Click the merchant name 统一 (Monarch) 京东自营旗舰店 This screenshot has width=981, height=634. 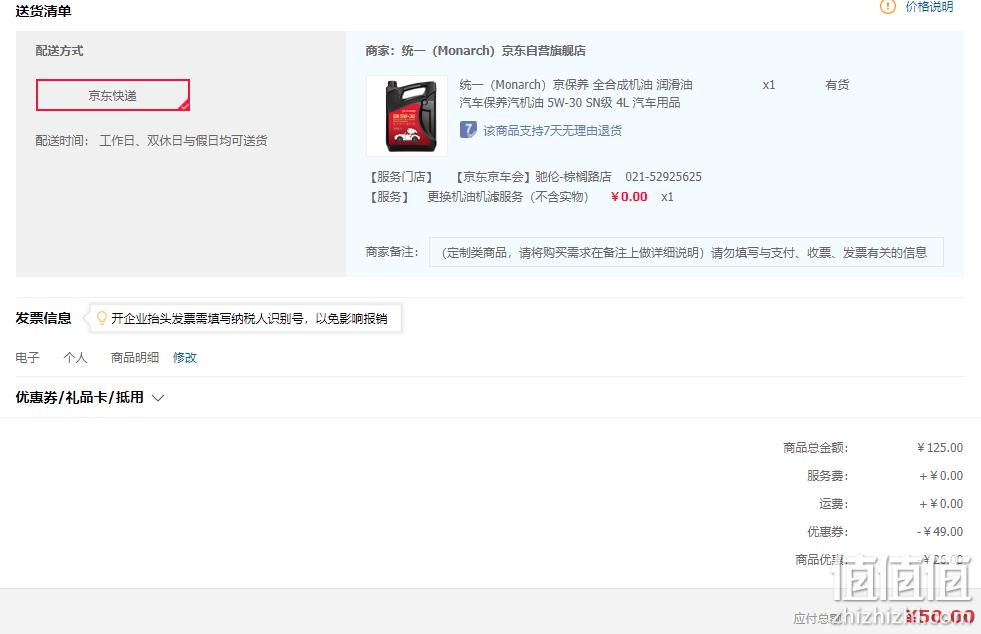point(493,51)
